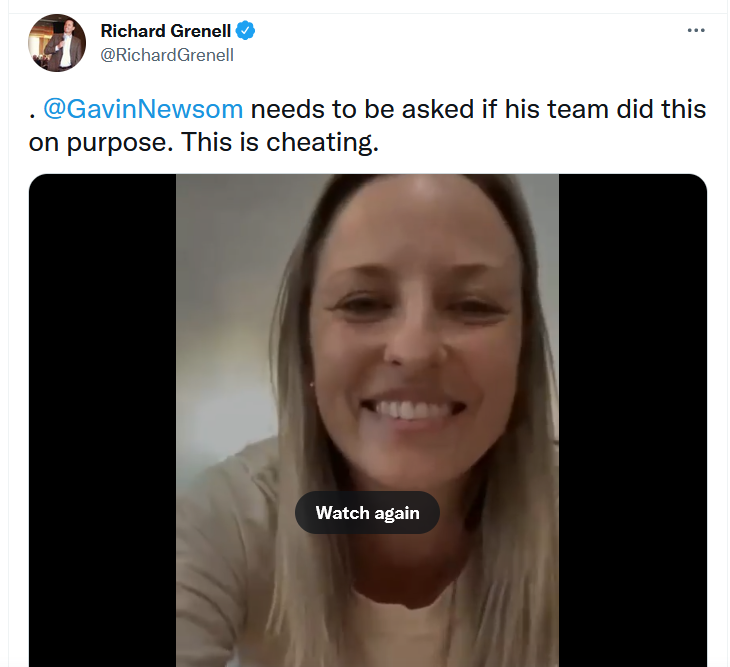Expand tweet options using the ellipsis icon
The image size is (730, 667).
[696, 30]
